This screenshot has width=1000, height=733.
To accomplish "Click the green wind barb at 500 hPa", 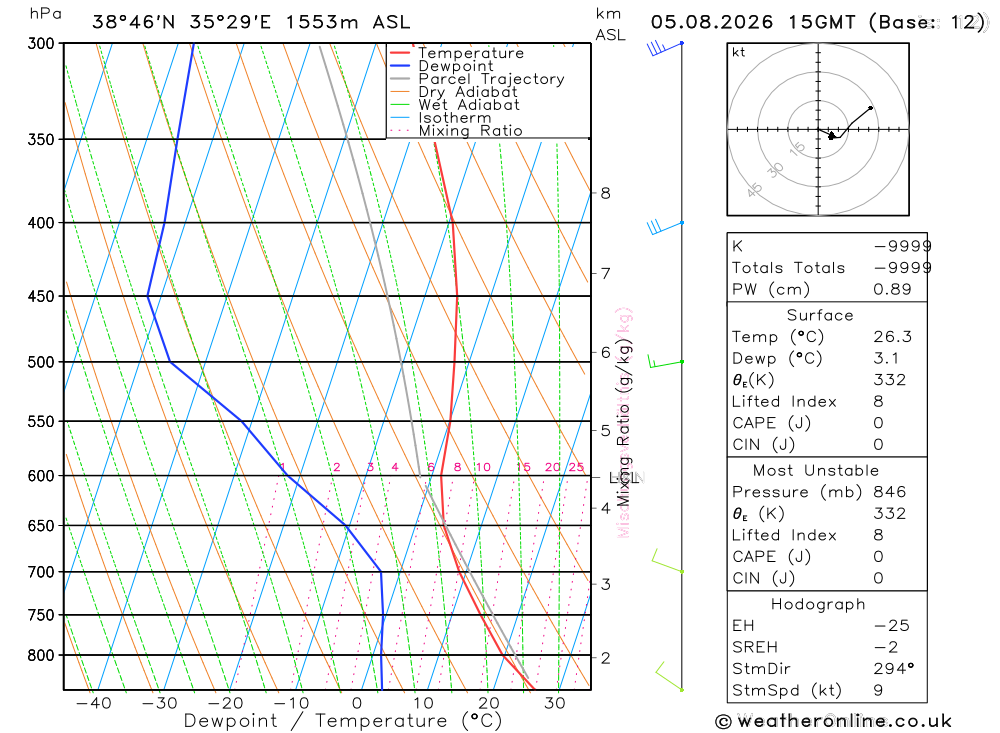I will pos(666,362).
